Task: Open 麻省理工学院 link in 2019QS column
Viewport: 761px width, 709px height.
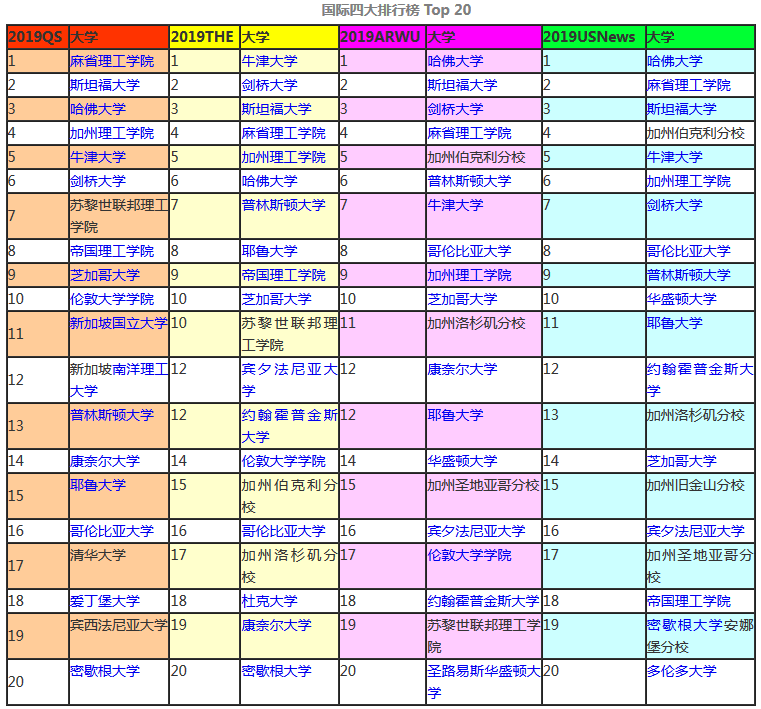Action: 112,61
